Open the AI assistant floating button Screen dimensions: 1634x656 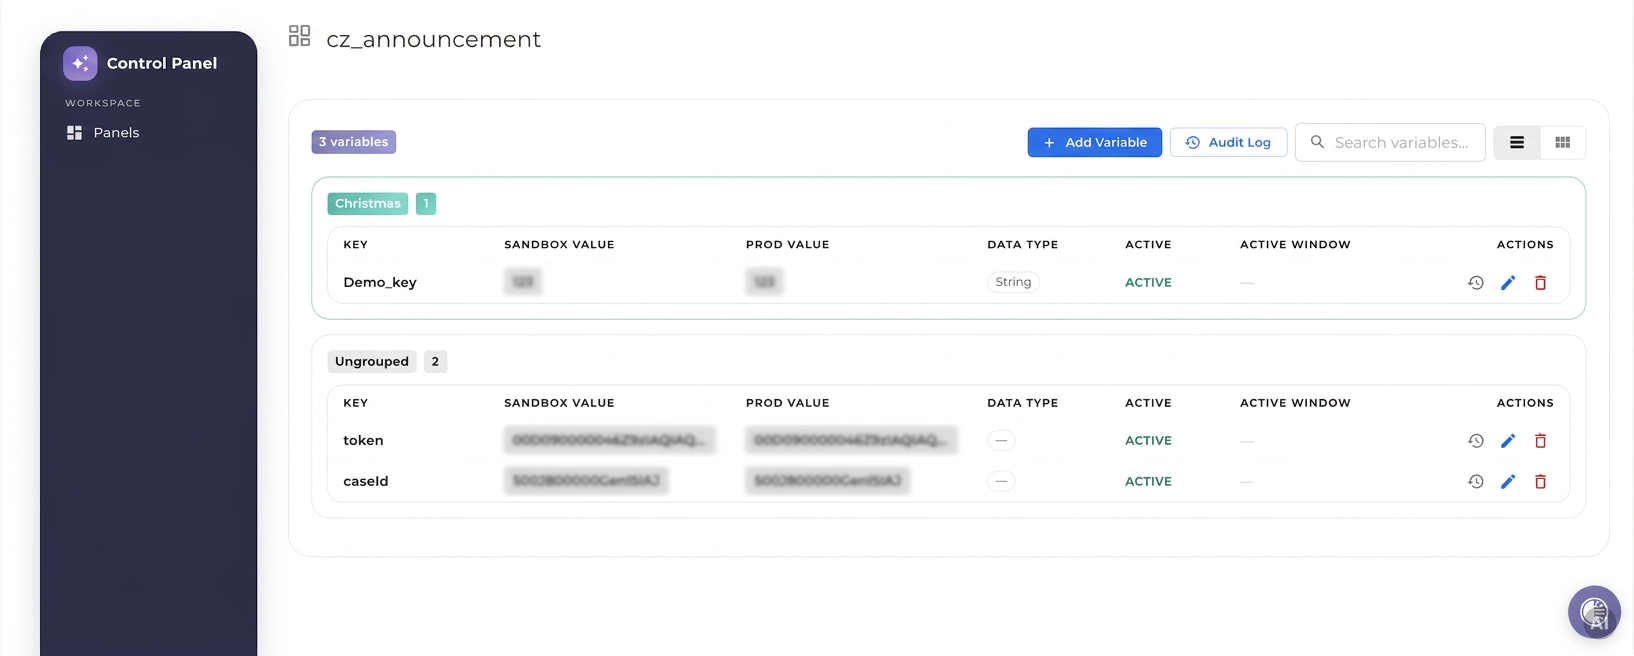point(1594,612)
